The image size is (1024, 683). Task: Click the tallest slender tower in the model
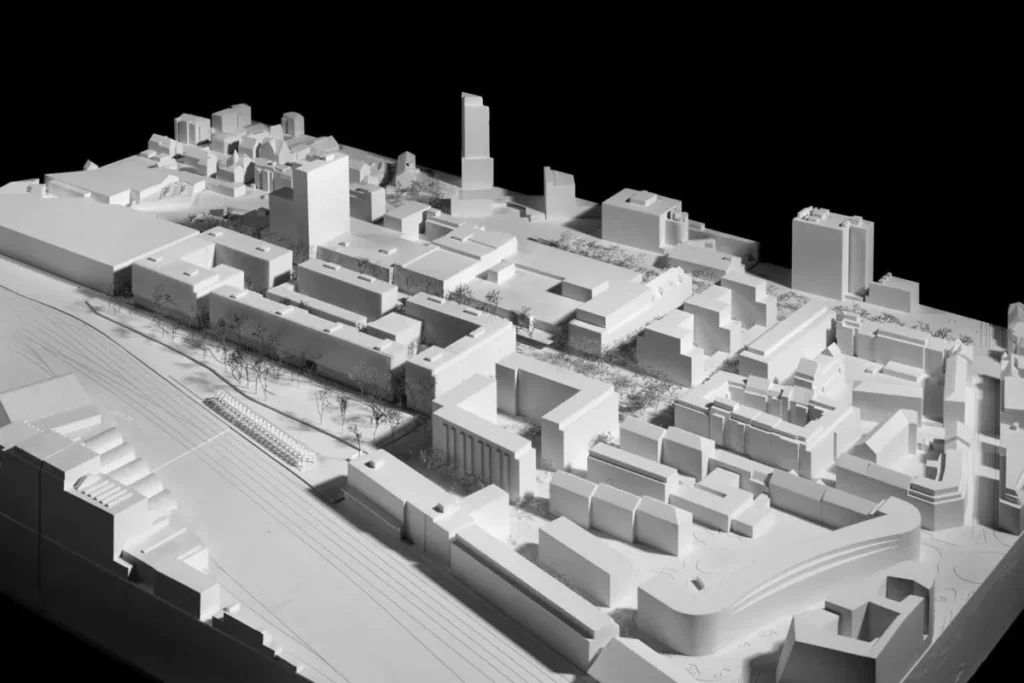pos(476,140)
